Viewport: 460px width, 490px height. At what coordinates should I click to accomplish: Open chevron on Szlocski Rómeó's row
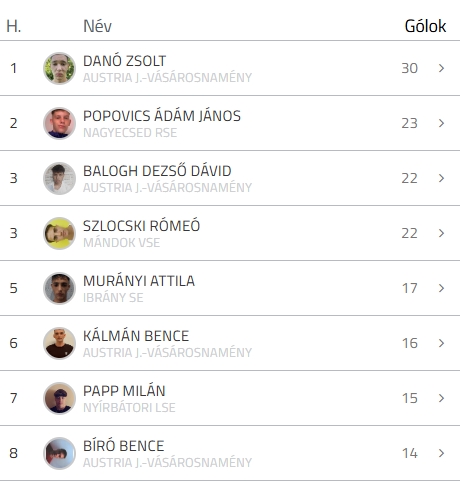tap(441, 233)
